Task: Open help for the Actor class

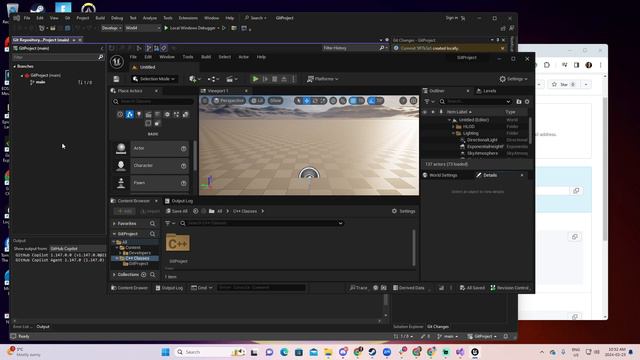Action: pos(184,149)
